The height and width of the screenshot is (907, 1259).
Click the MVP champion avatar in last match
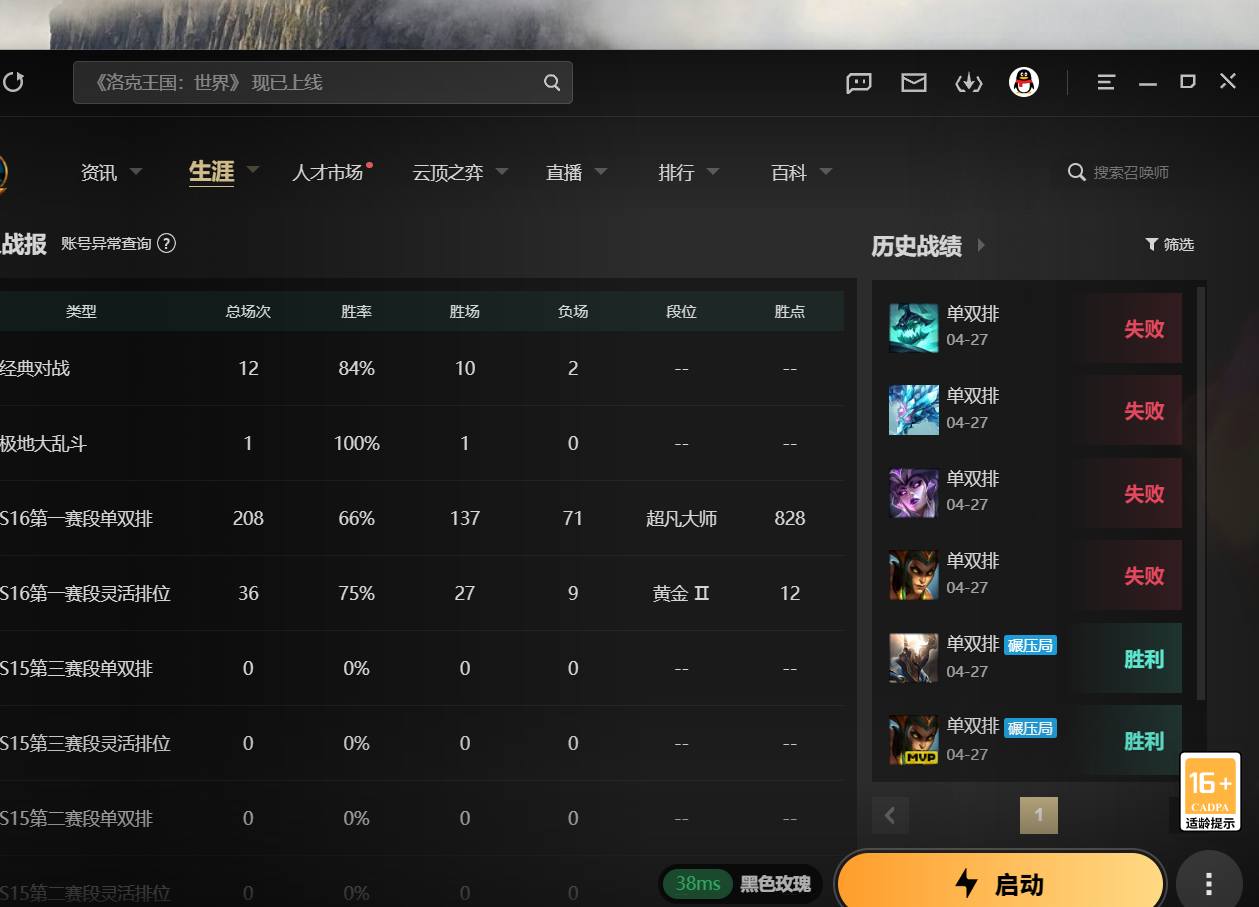[914, 740]
